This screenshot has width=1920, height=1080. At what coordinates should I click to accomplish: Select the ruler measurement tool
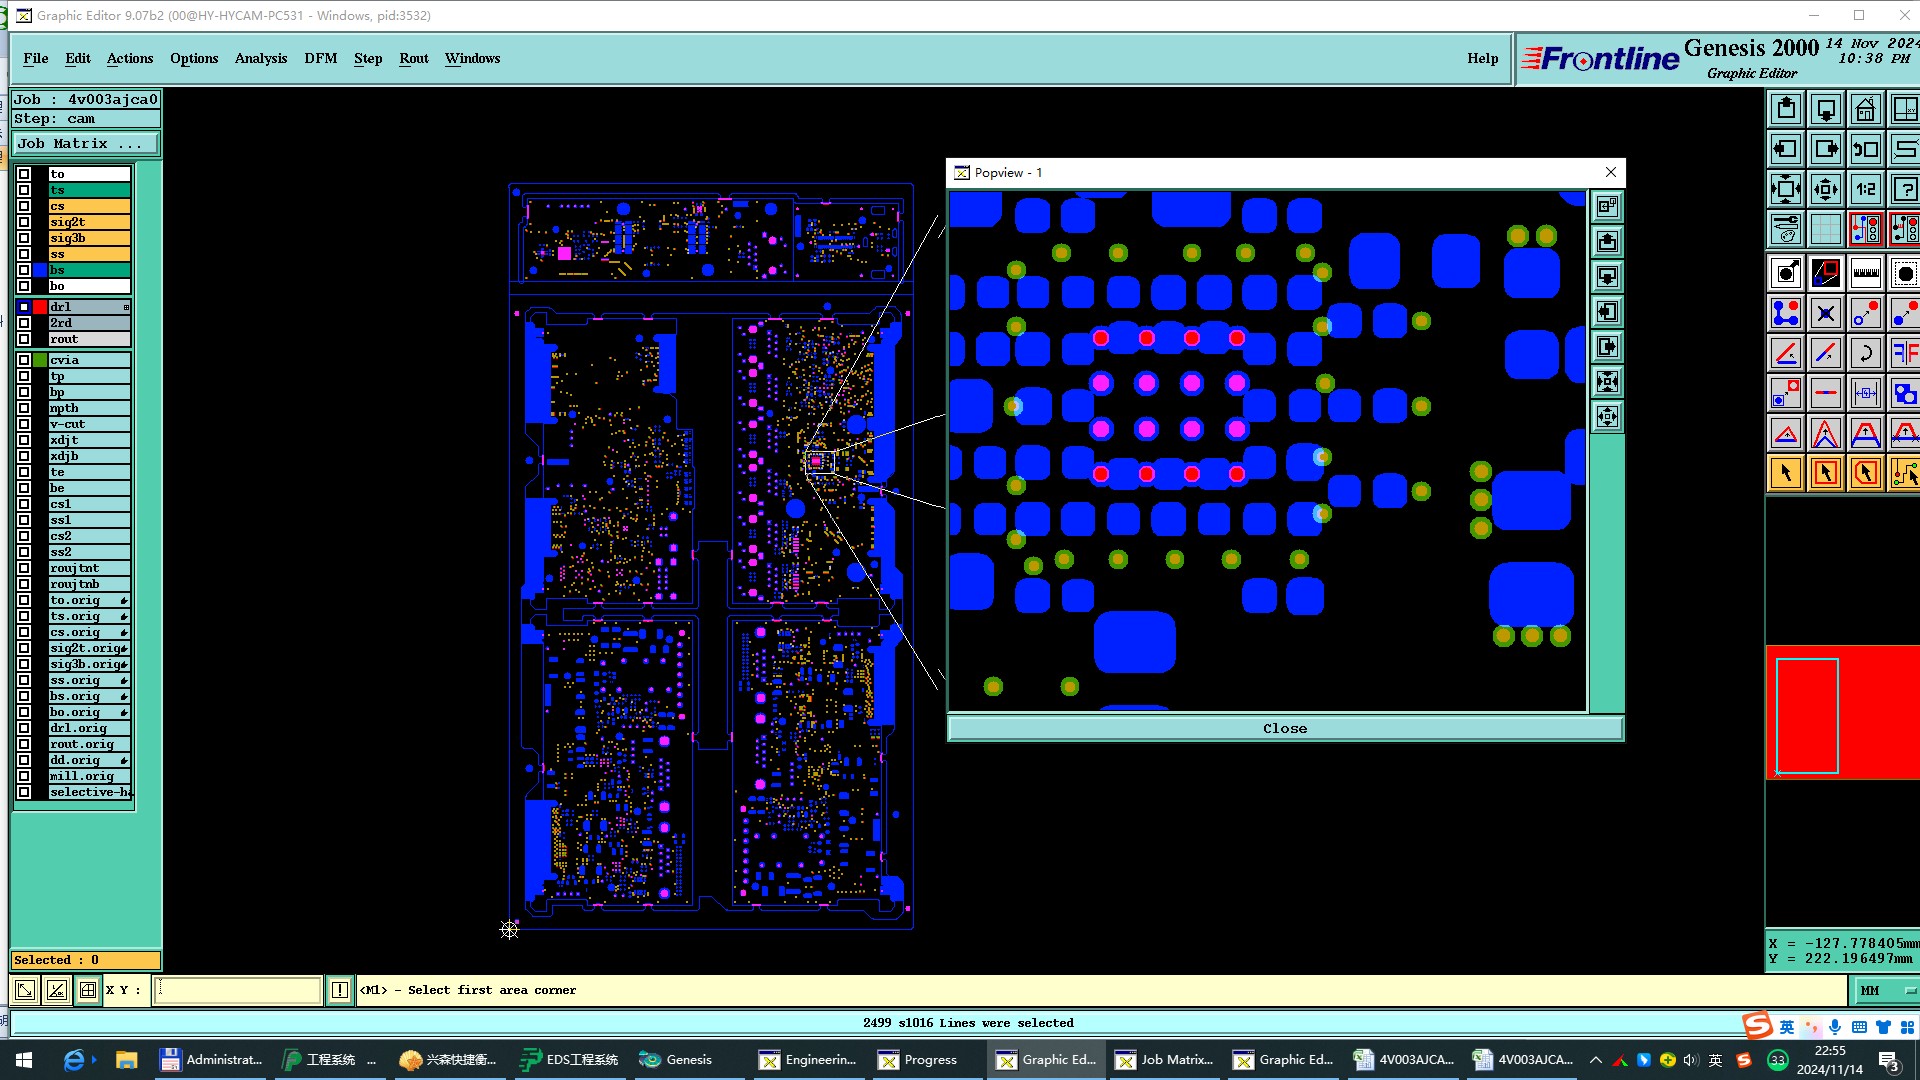point(1865,272)
